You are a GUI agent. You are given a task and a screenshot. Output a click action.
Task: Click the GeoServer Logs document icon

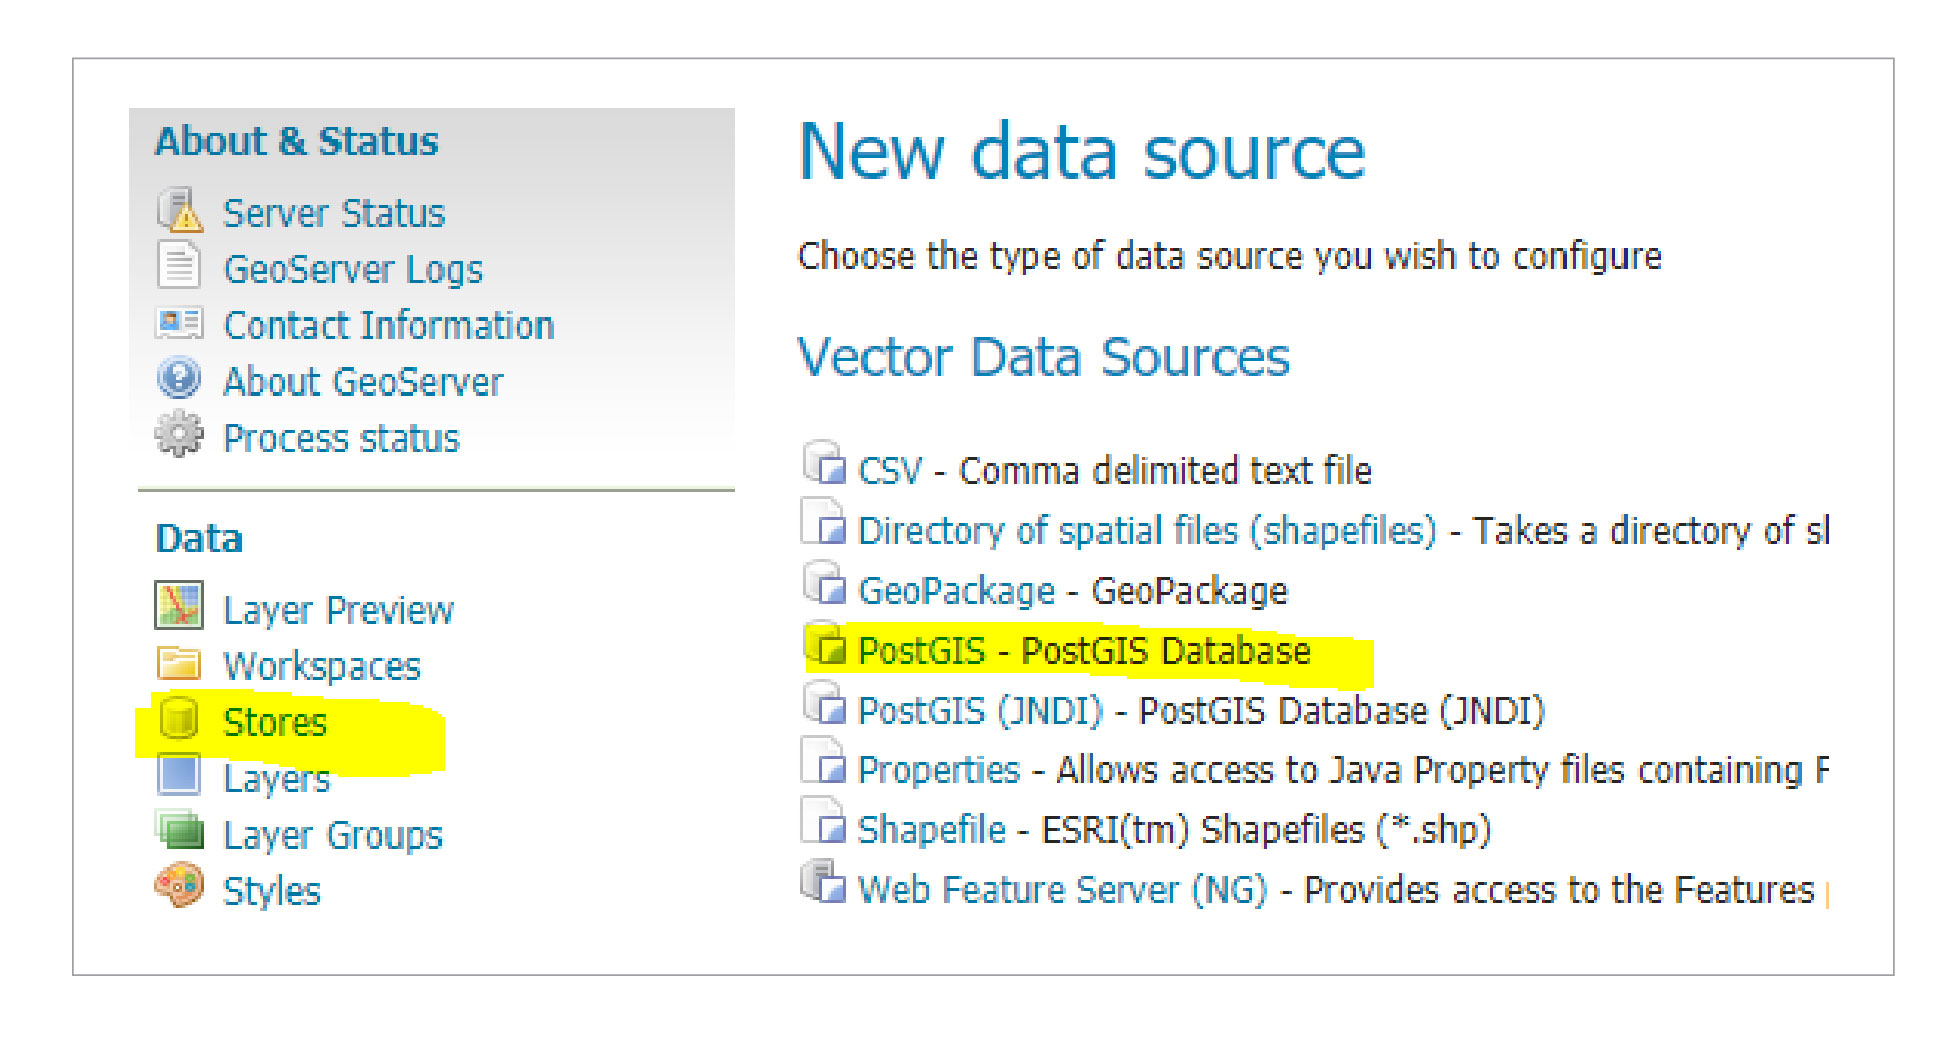[180, 266]
